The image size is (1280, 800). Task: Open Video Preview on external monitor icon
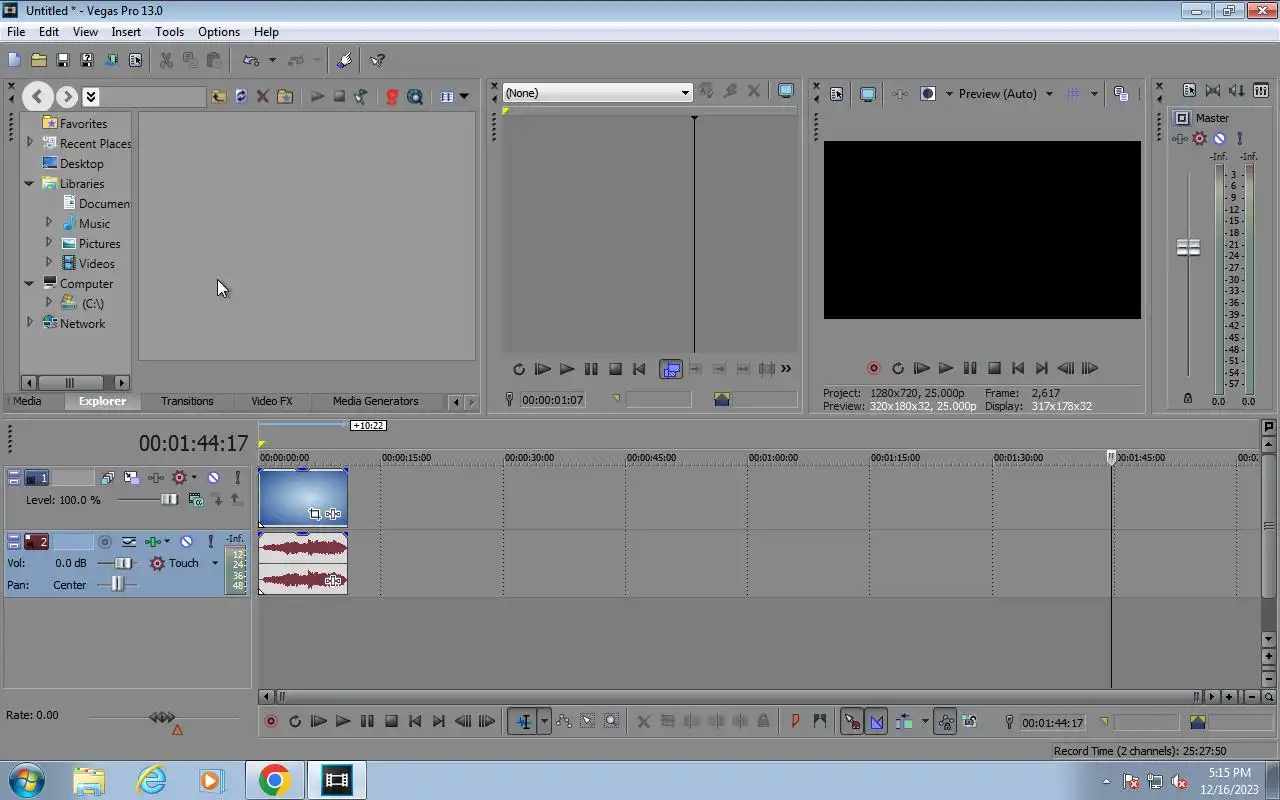pos(868,94)
